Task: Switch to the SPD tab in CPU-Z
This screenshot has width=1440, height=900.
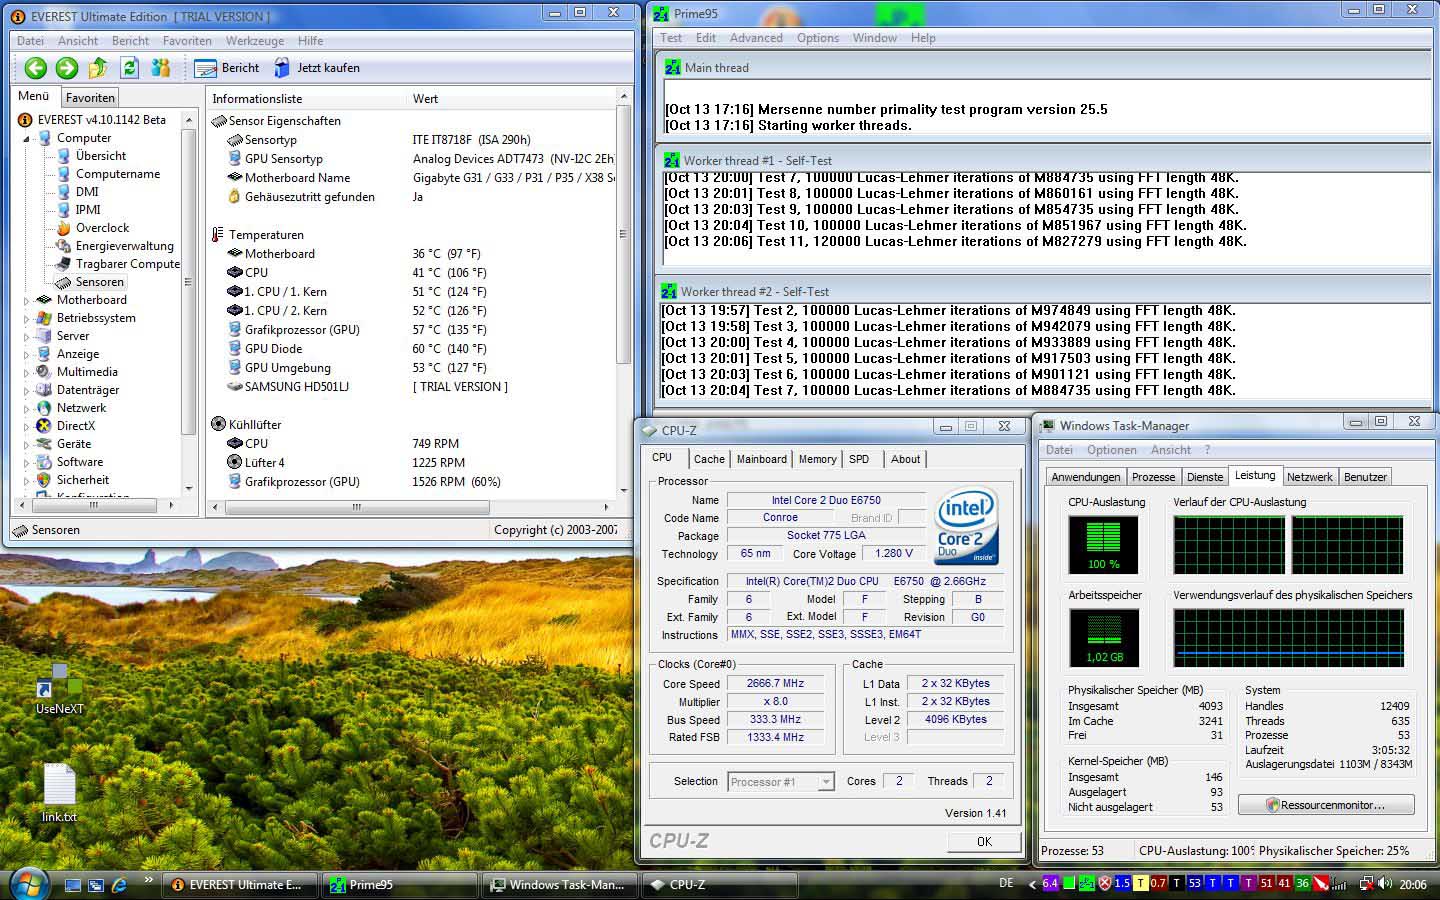Action: 859,459
